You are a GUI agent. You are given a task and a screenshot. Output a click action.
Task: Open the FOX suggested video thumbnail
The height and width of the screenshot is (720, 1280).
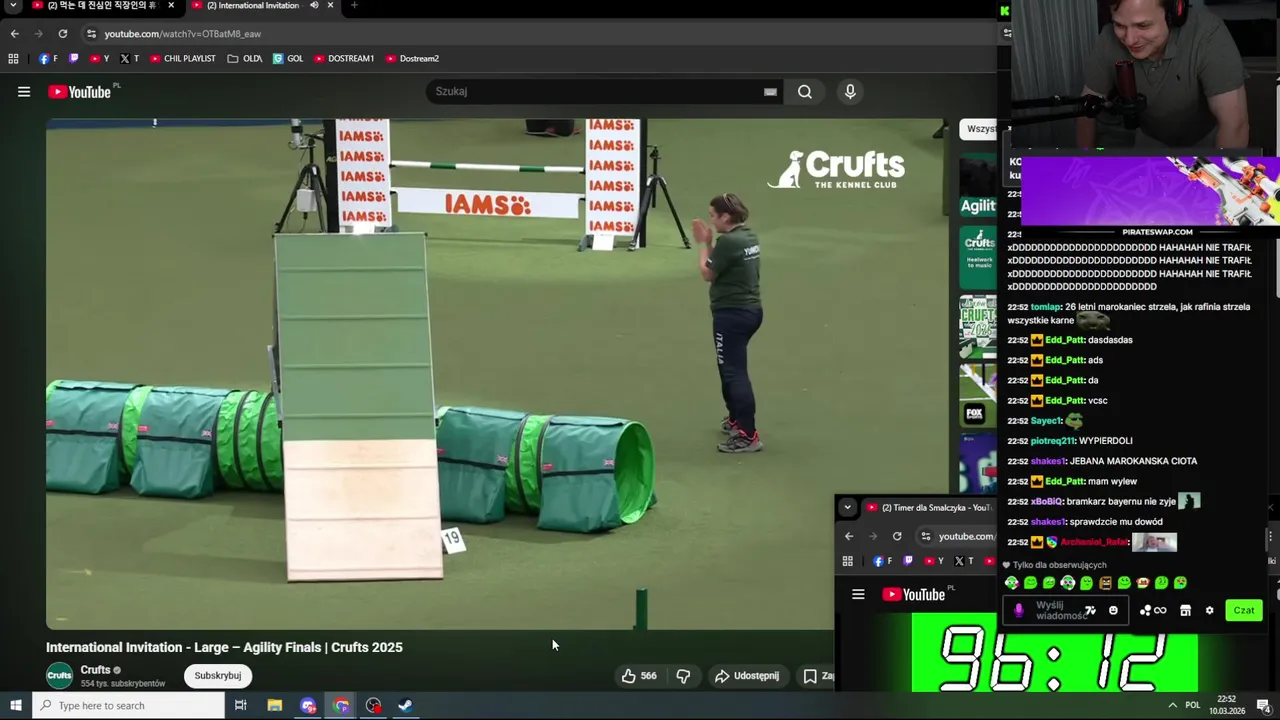click(x=978, y=394)
